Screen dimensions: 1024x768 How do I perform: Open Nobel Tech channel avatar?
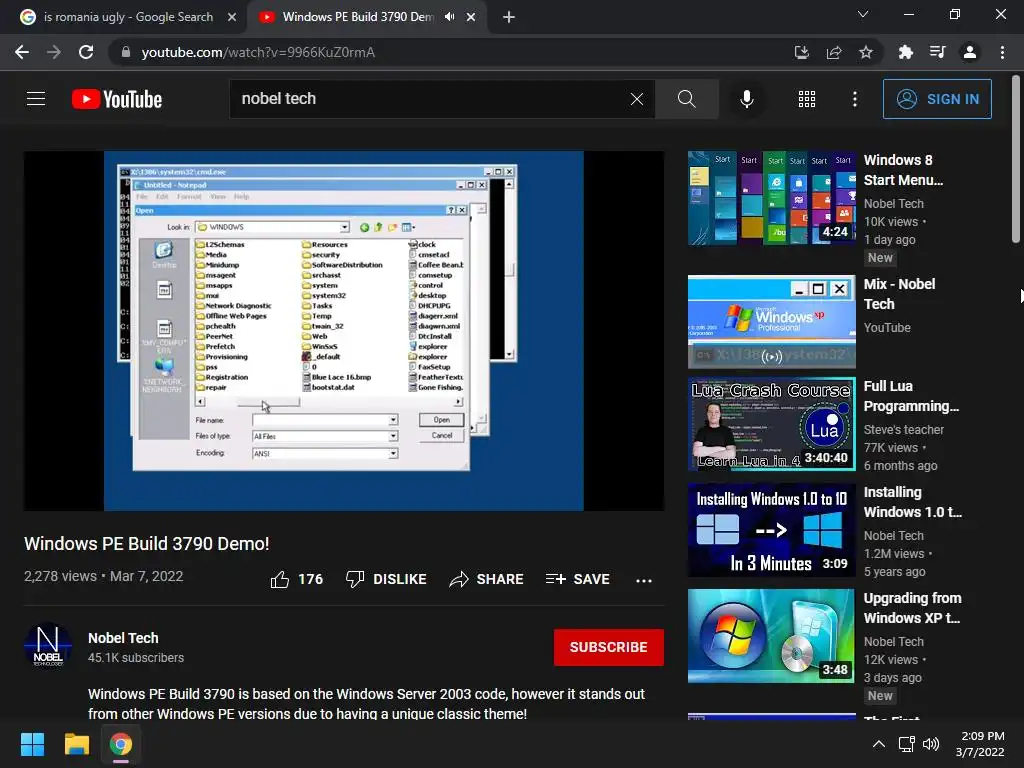(x=48, y=645)
